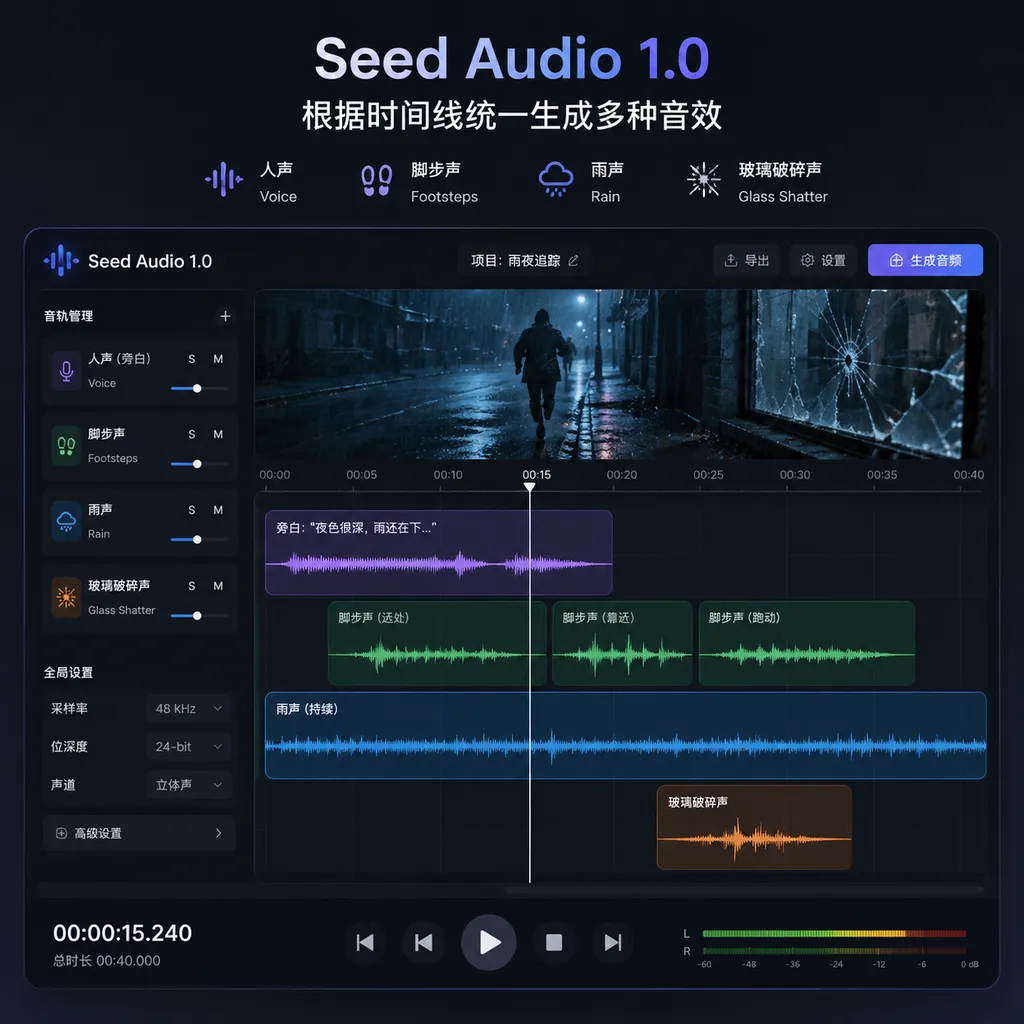This screenshot has width=1024, height=1024.
Task: Click the video preview of the rainy street
Action: click(x=620, y=374)
